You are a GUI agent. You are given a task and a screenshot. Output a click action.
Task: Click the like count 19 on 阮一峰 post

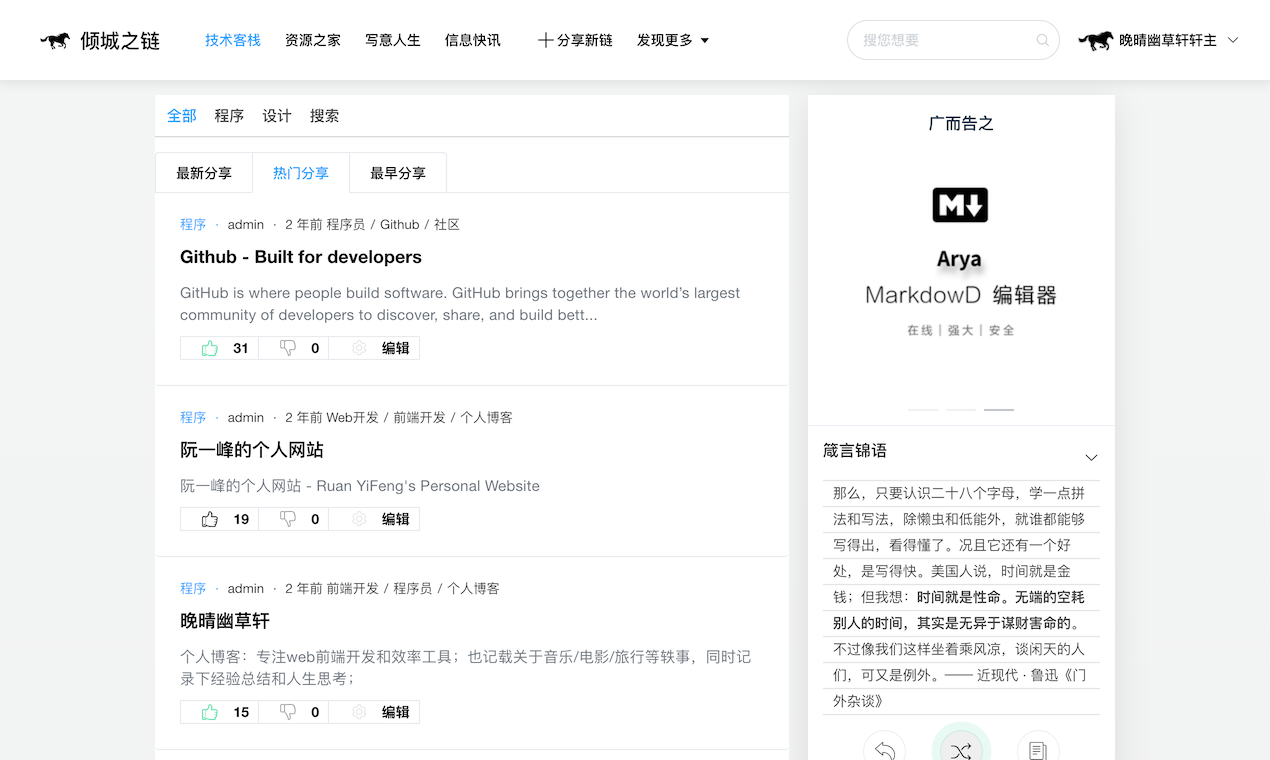click(x=241, y=519)
